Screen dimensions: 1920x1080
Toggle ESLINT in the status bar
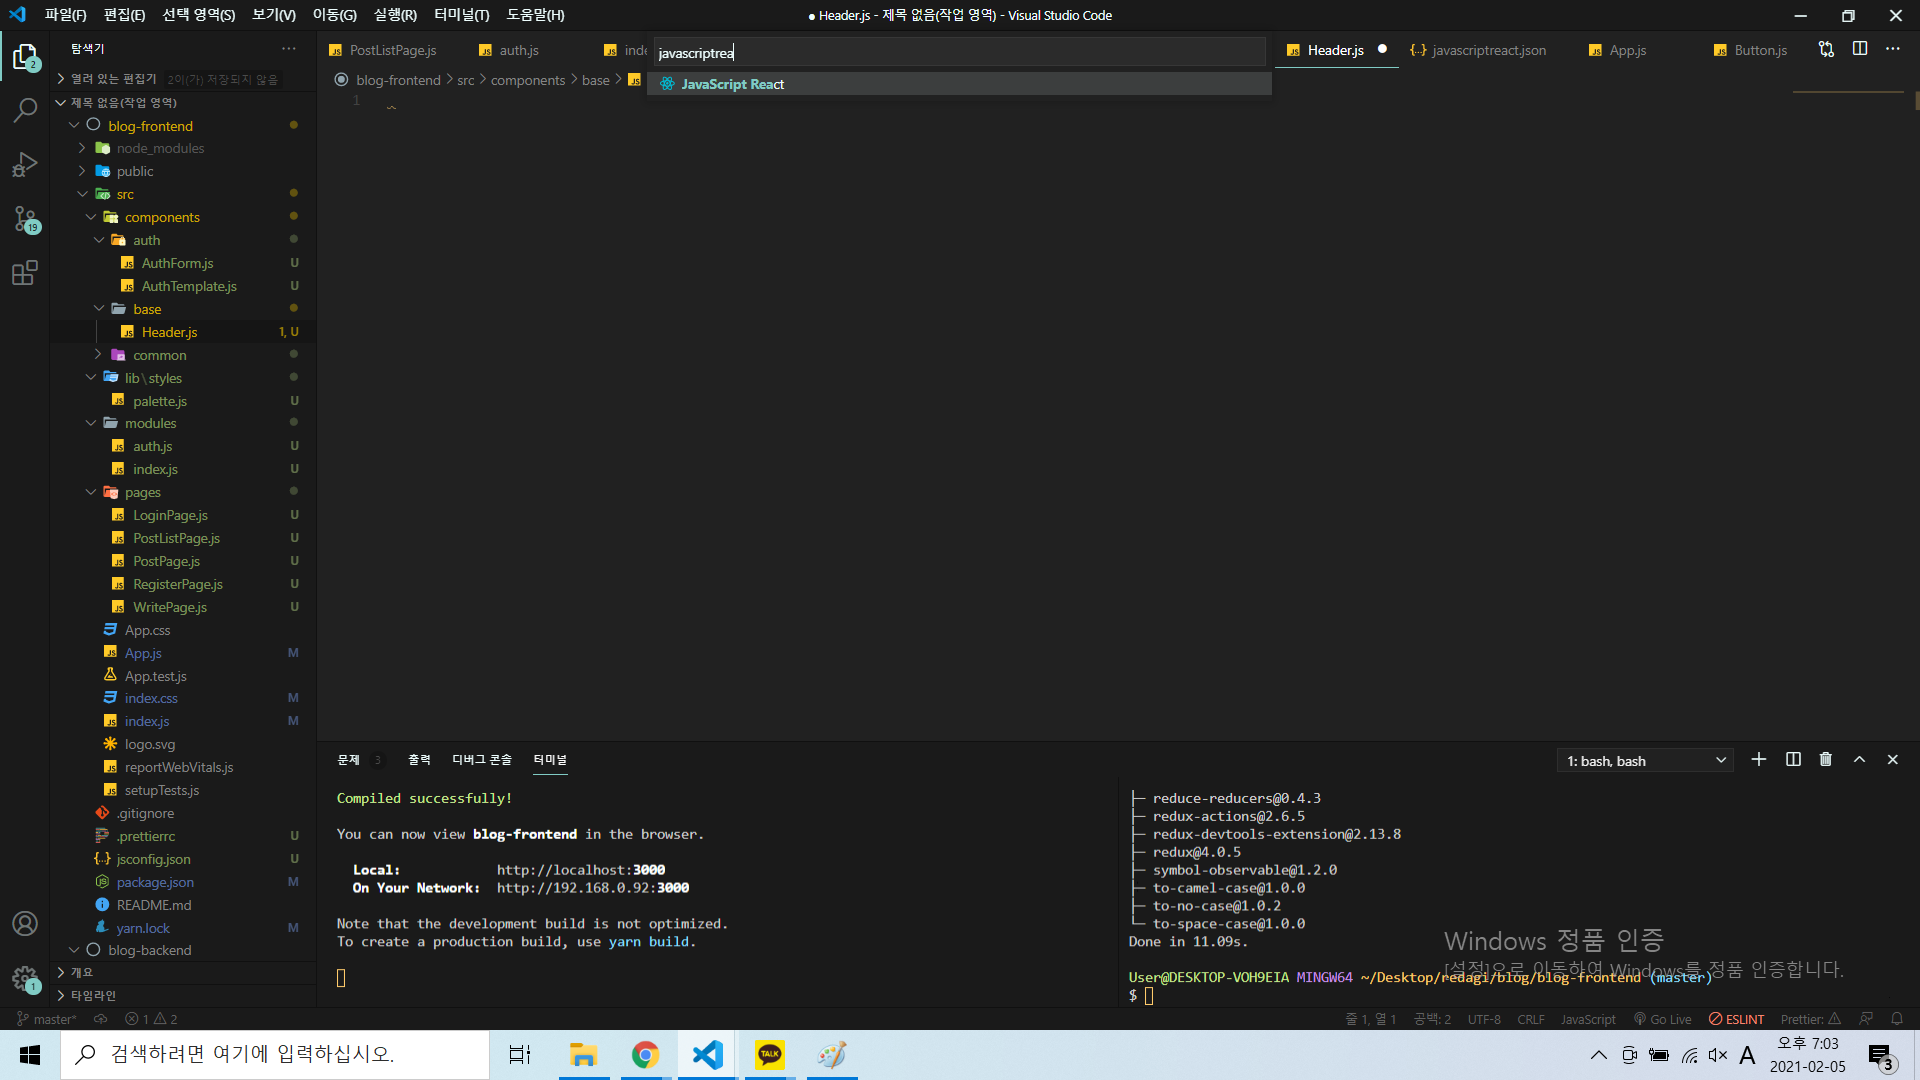1737,1019
